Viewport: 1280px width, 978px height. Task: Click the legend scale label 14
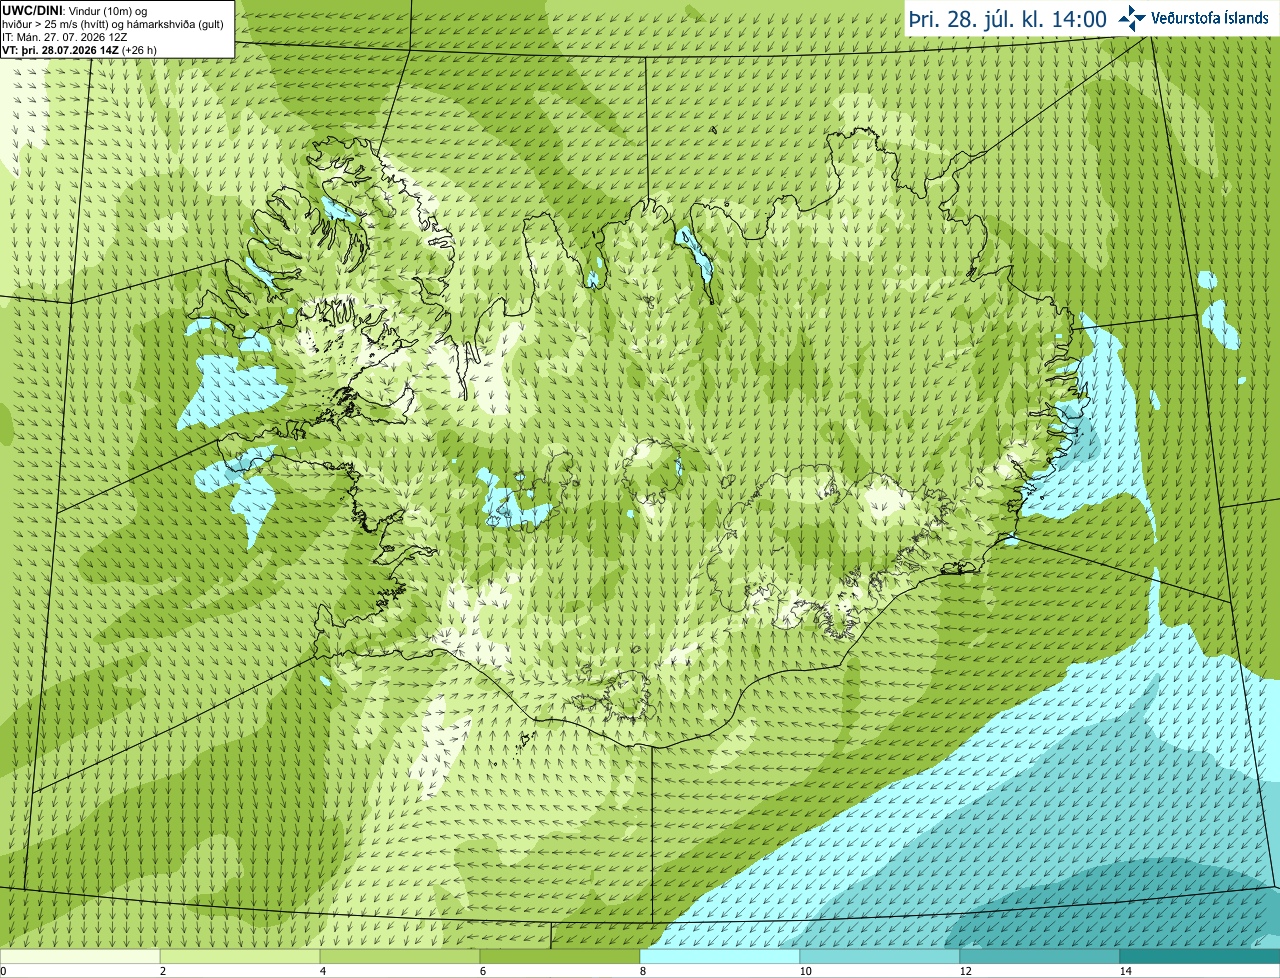pyautogui.click(x=1125, y=971)
